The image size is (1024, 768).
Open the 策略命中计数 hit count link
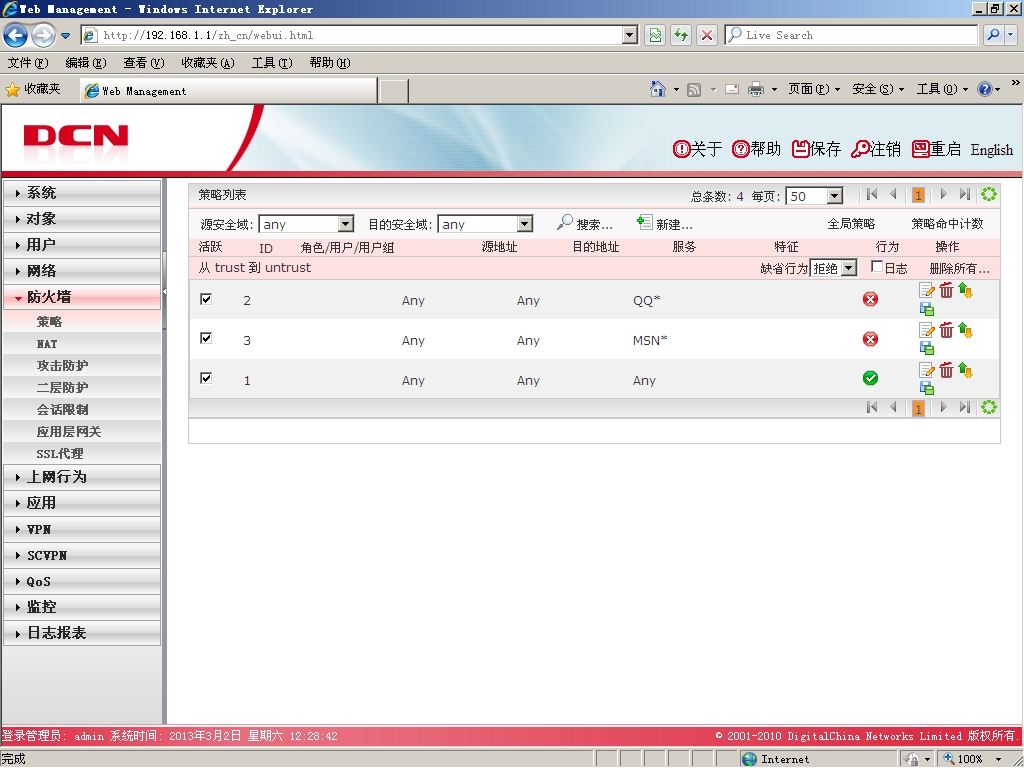coord(947,224)
